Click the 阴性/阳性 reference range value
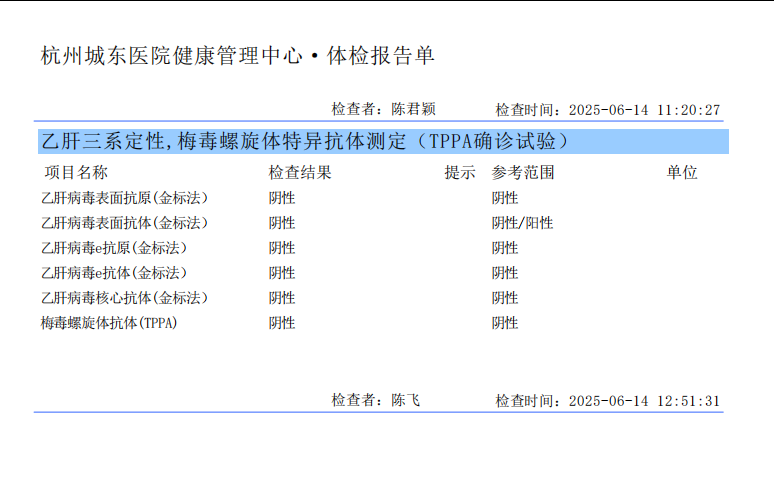 pos(522,223)
